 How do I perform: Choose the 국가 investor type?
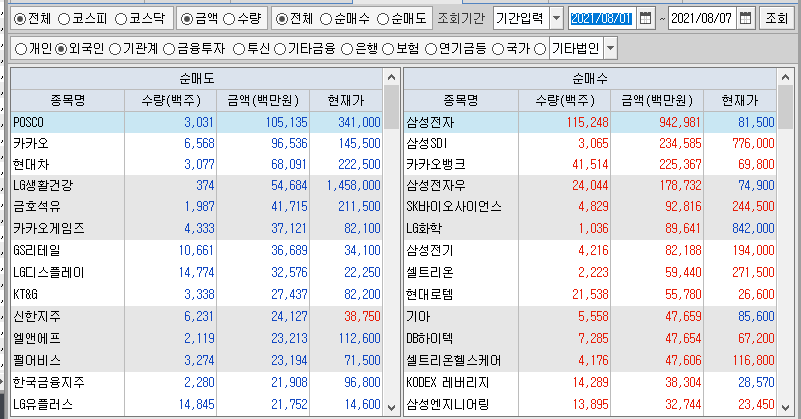tap(498, 49)
